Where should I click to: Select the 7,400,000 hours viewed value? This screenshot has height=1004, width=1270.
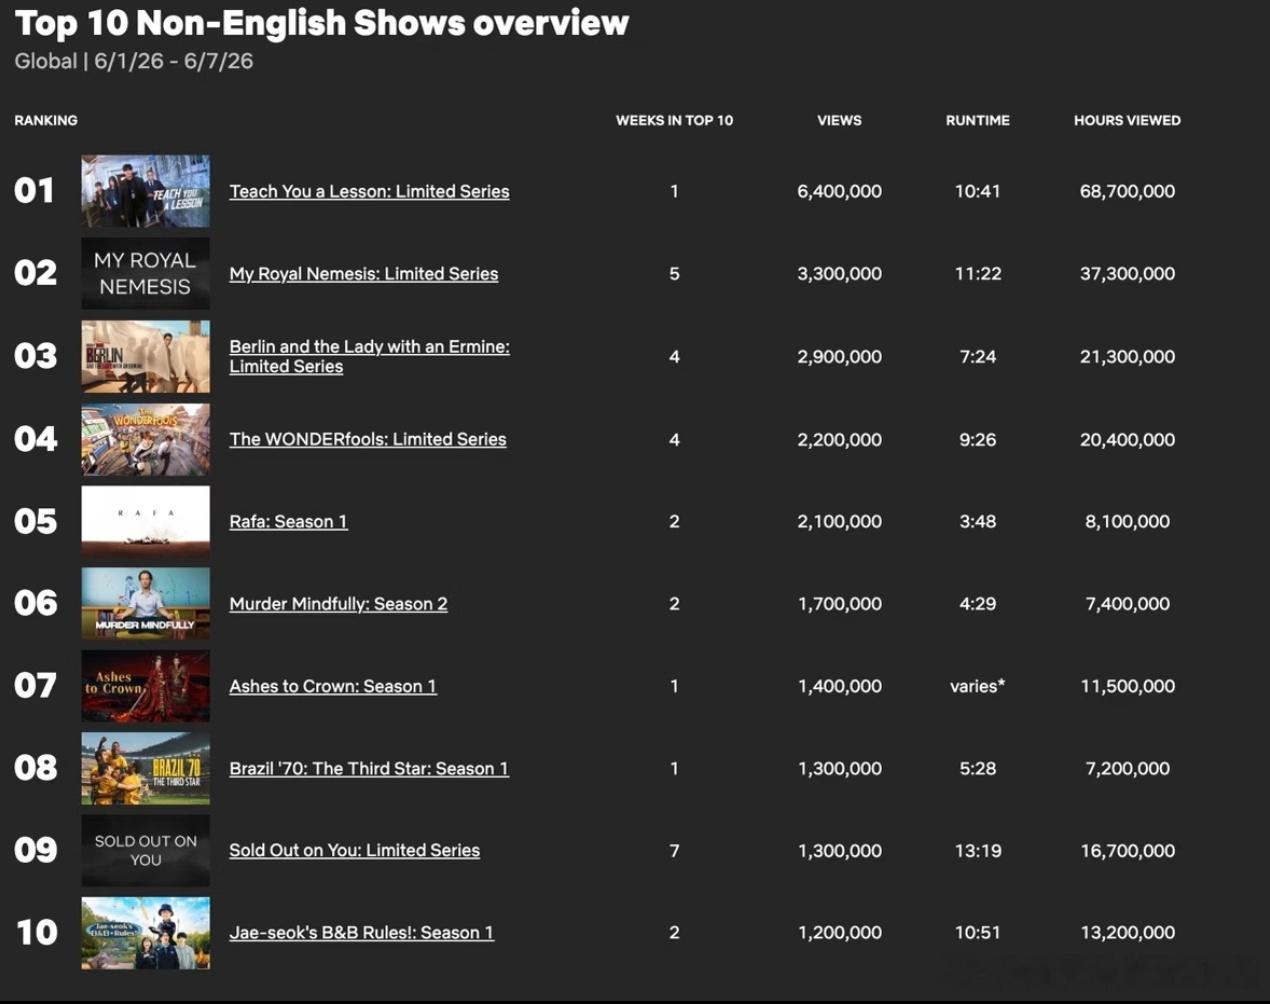[x=1127, y=603]
